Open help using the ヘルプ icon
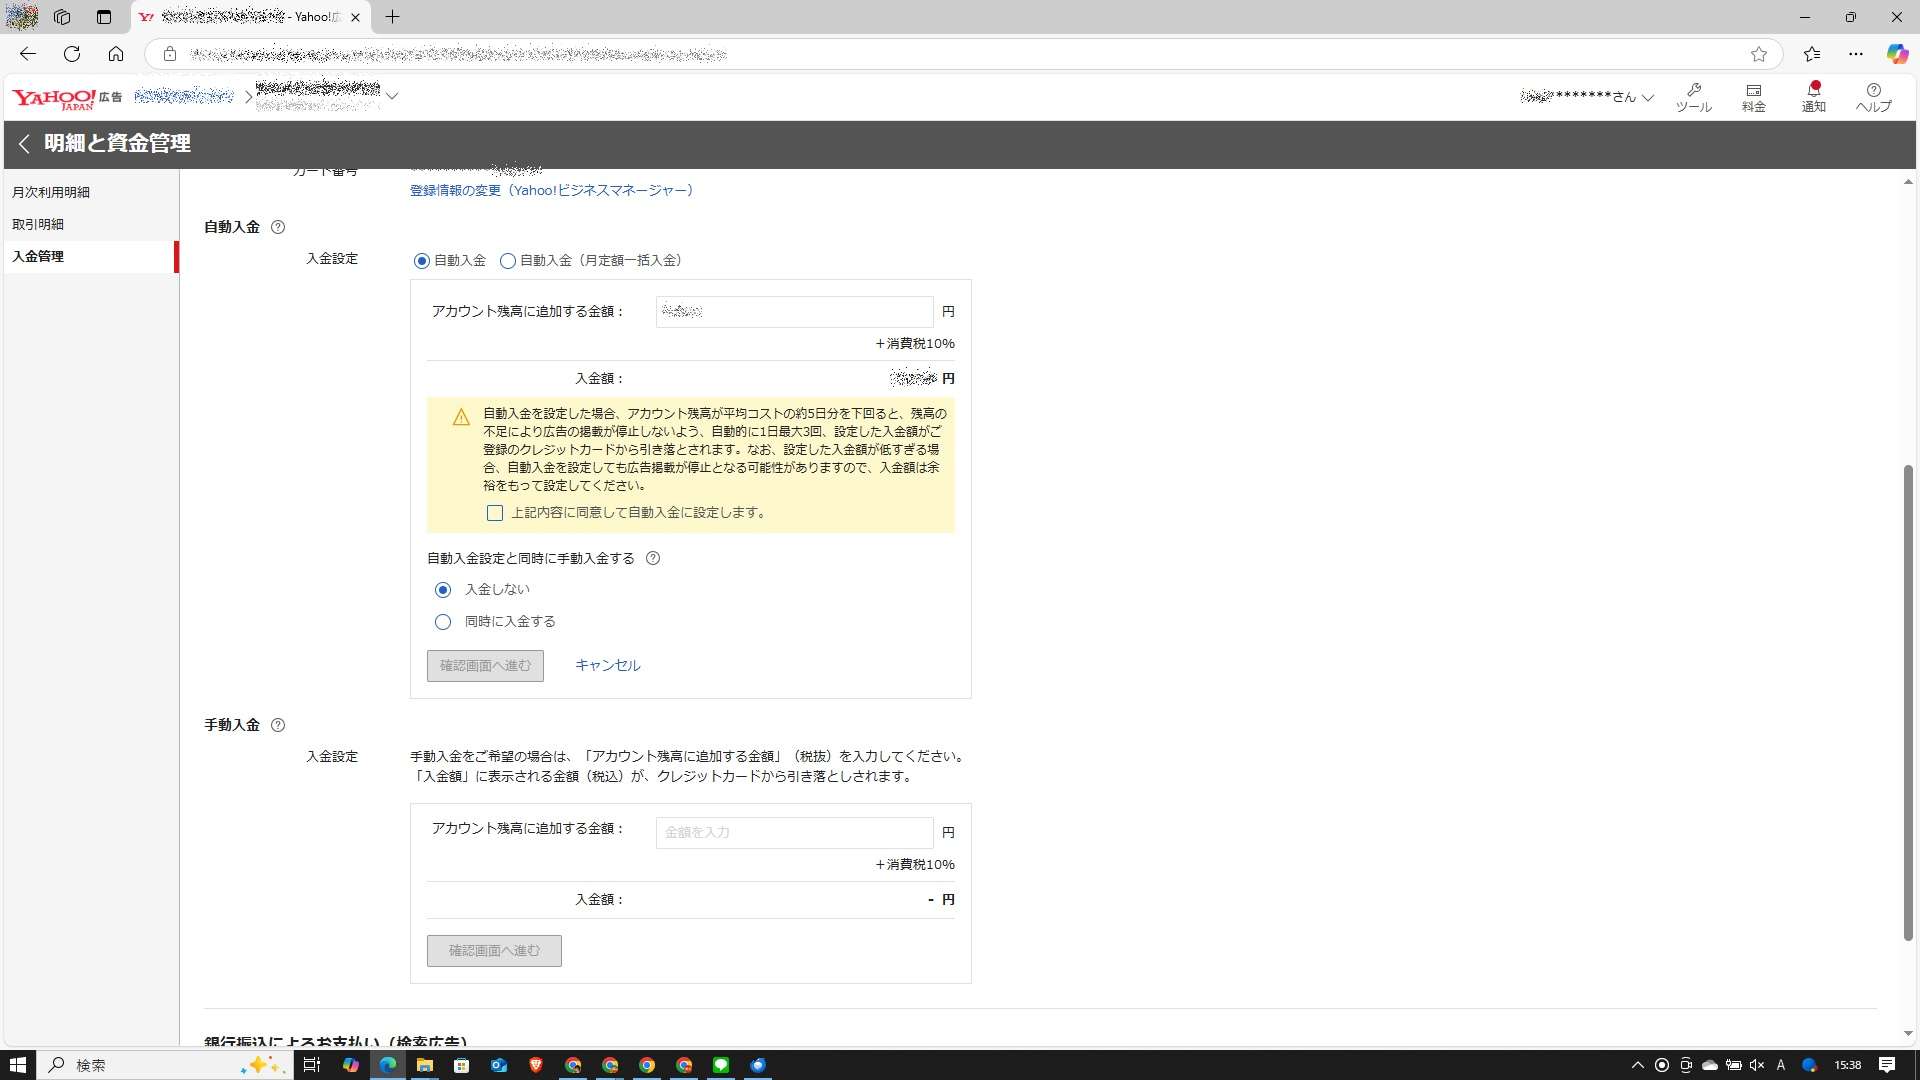Screen dimensions: 1920x1080 click(x=1873, y=96)
